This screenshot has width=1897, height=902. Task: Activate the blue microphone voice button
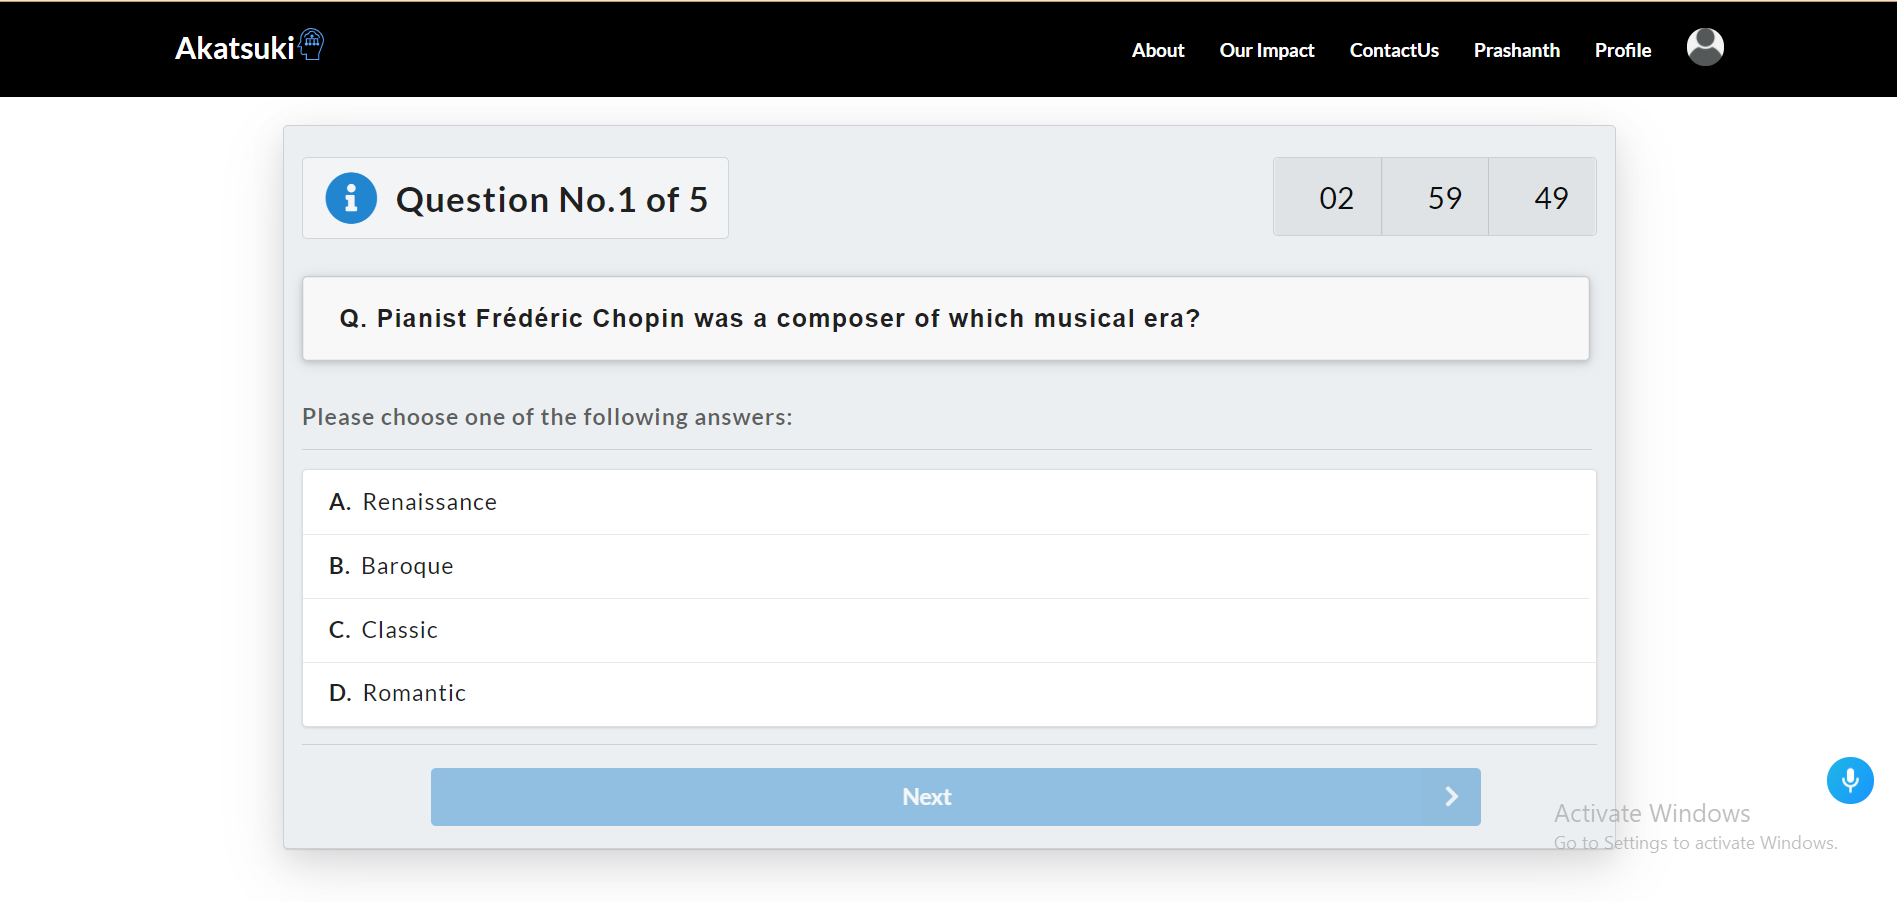[1850, 780]
